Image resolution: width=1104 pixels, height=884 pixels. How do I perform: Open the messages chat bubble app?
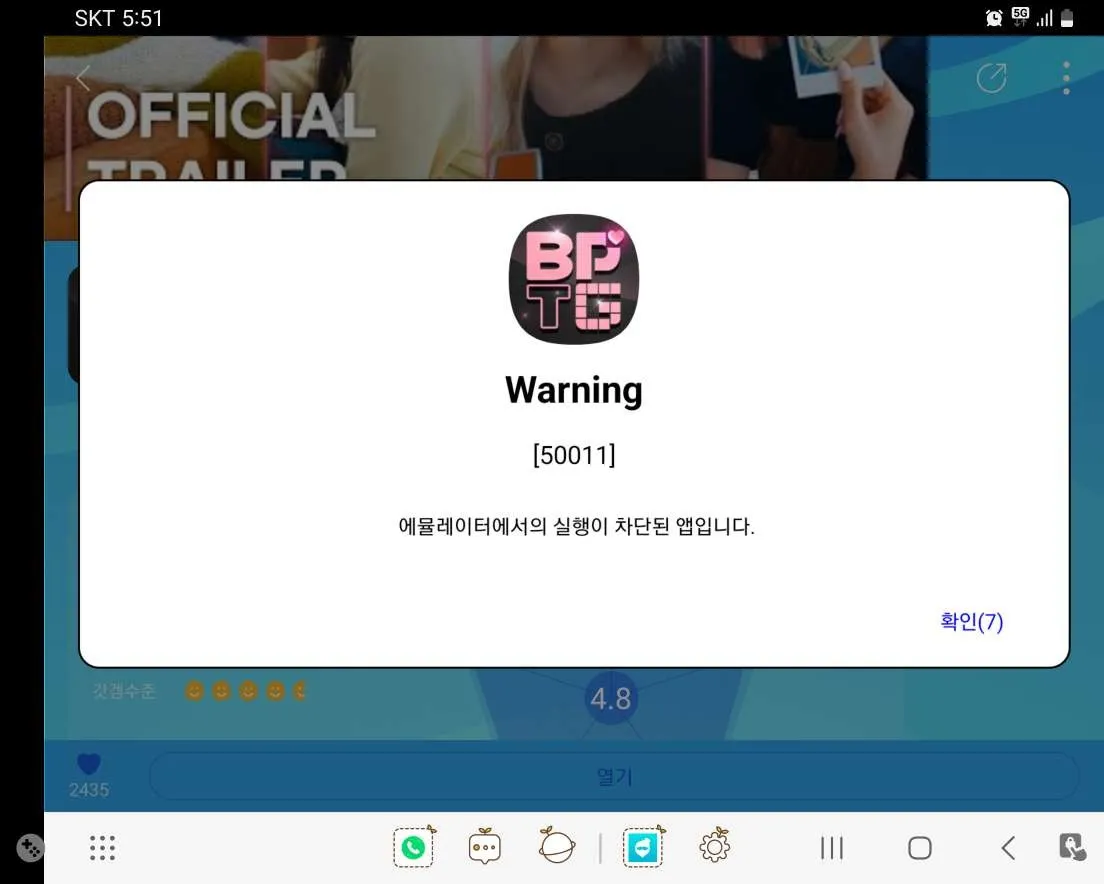pos(485,848)
